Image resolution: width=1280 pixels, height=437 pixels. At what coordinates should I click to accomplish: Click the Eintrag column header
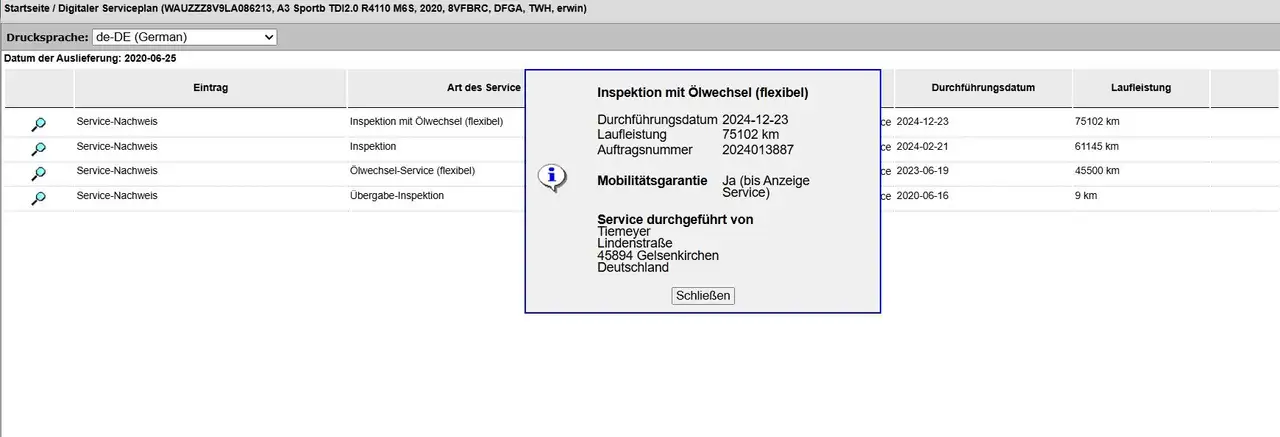pyautogui.click(x=210, y=88)
